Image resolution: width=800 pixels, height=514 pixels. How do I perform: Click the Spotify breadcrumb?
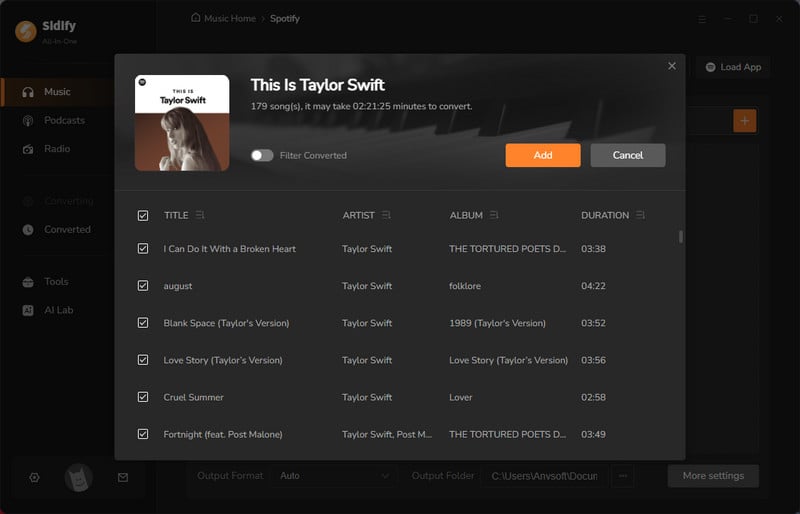coord(285,18)
